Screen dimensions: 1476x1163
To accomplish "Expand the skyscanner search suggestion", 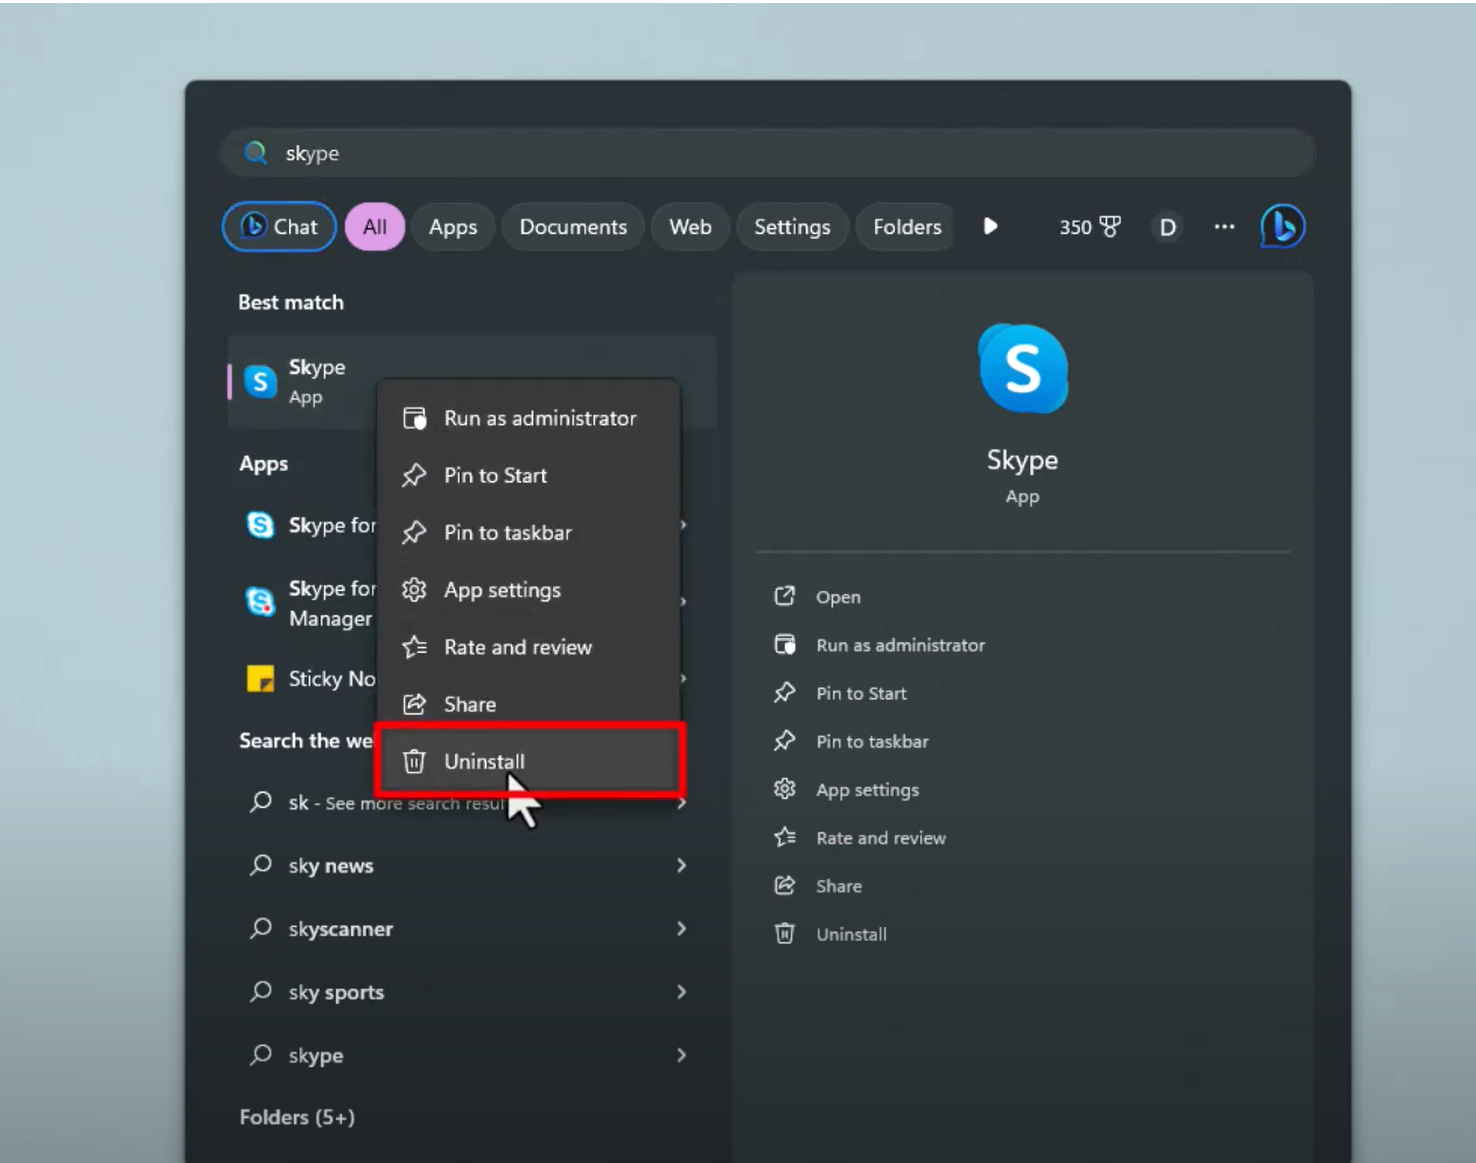I will (x=681, y=928).
